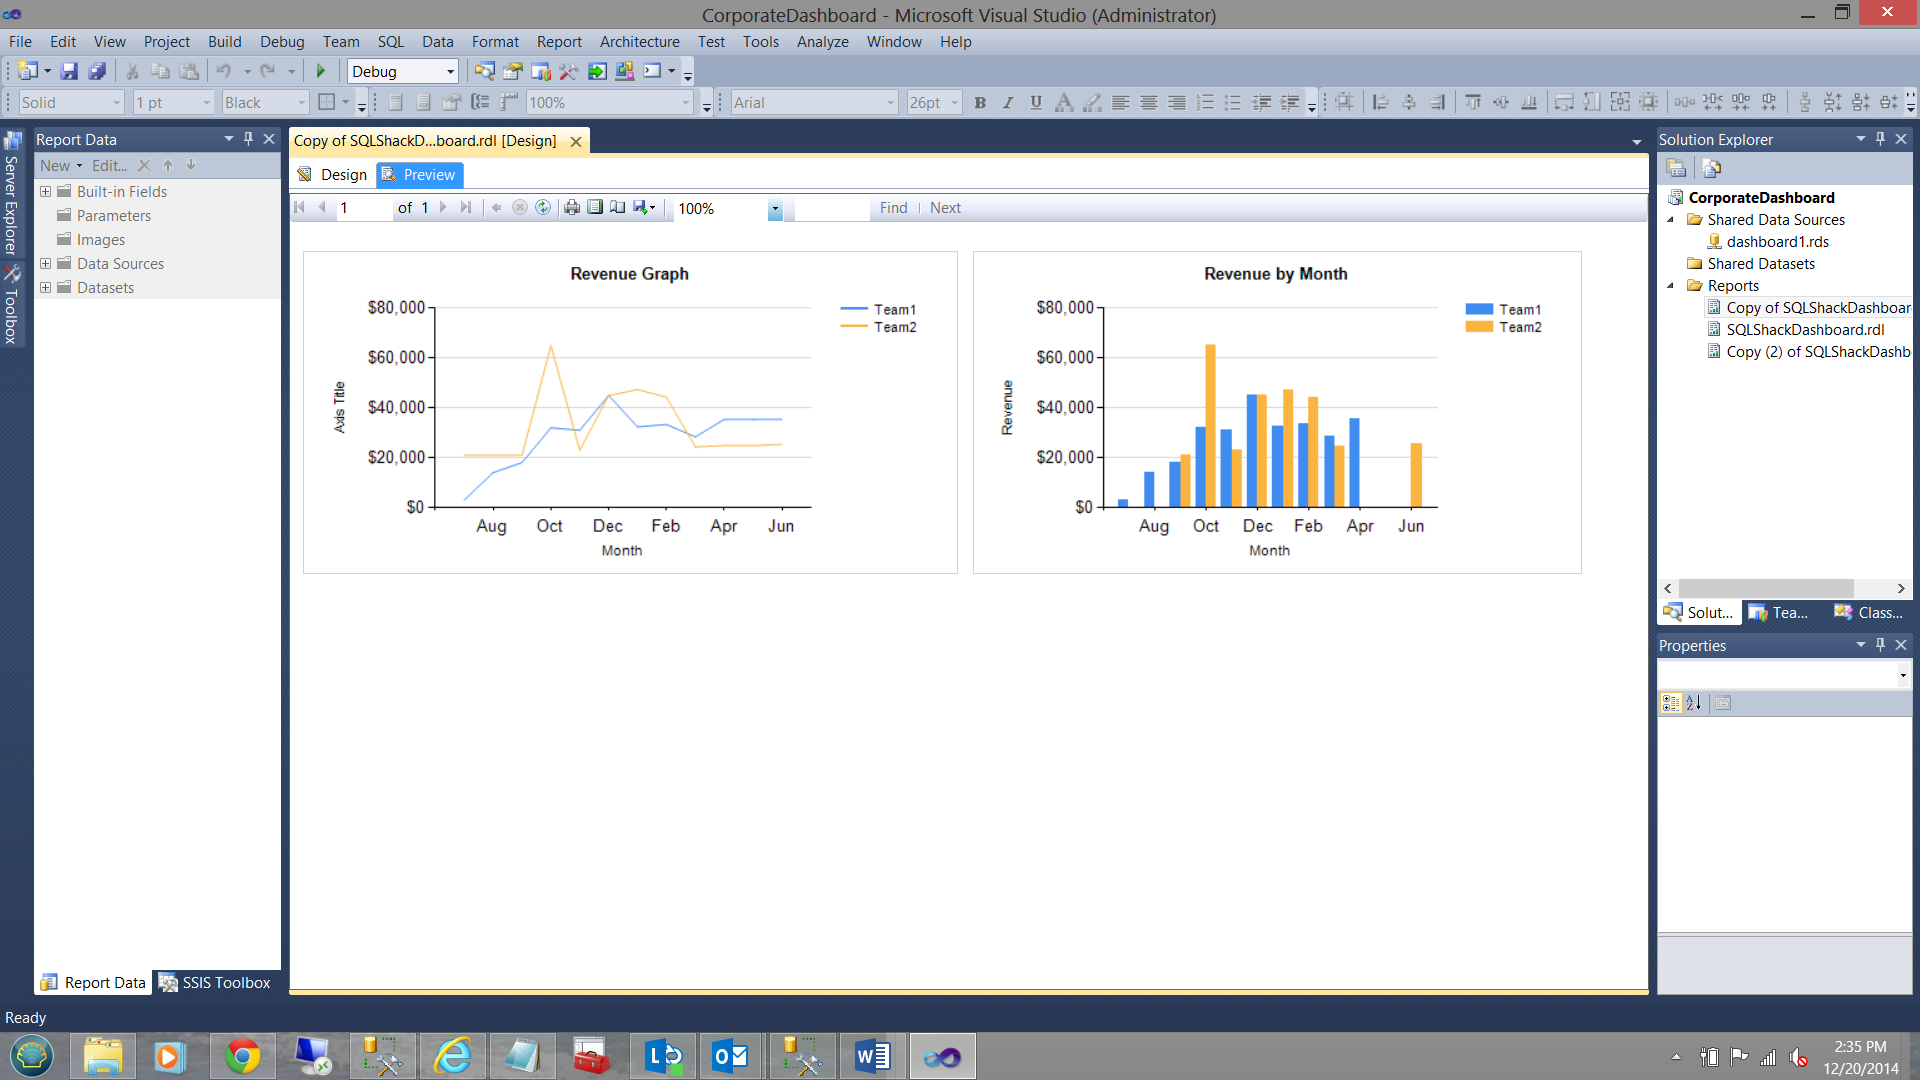Click the Find link in preview toolbar
The image size is (1920, 1080).
click(893, 208)
